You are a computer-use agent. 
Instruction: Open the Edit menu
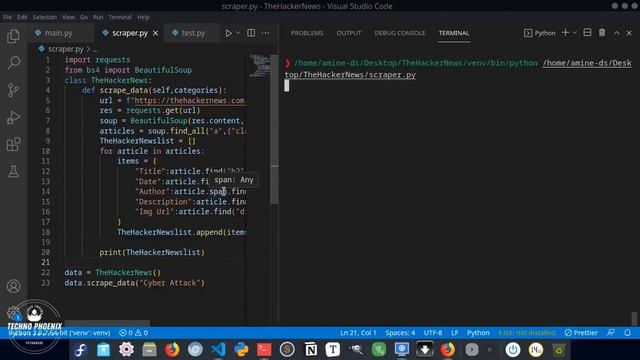point(22,17)
